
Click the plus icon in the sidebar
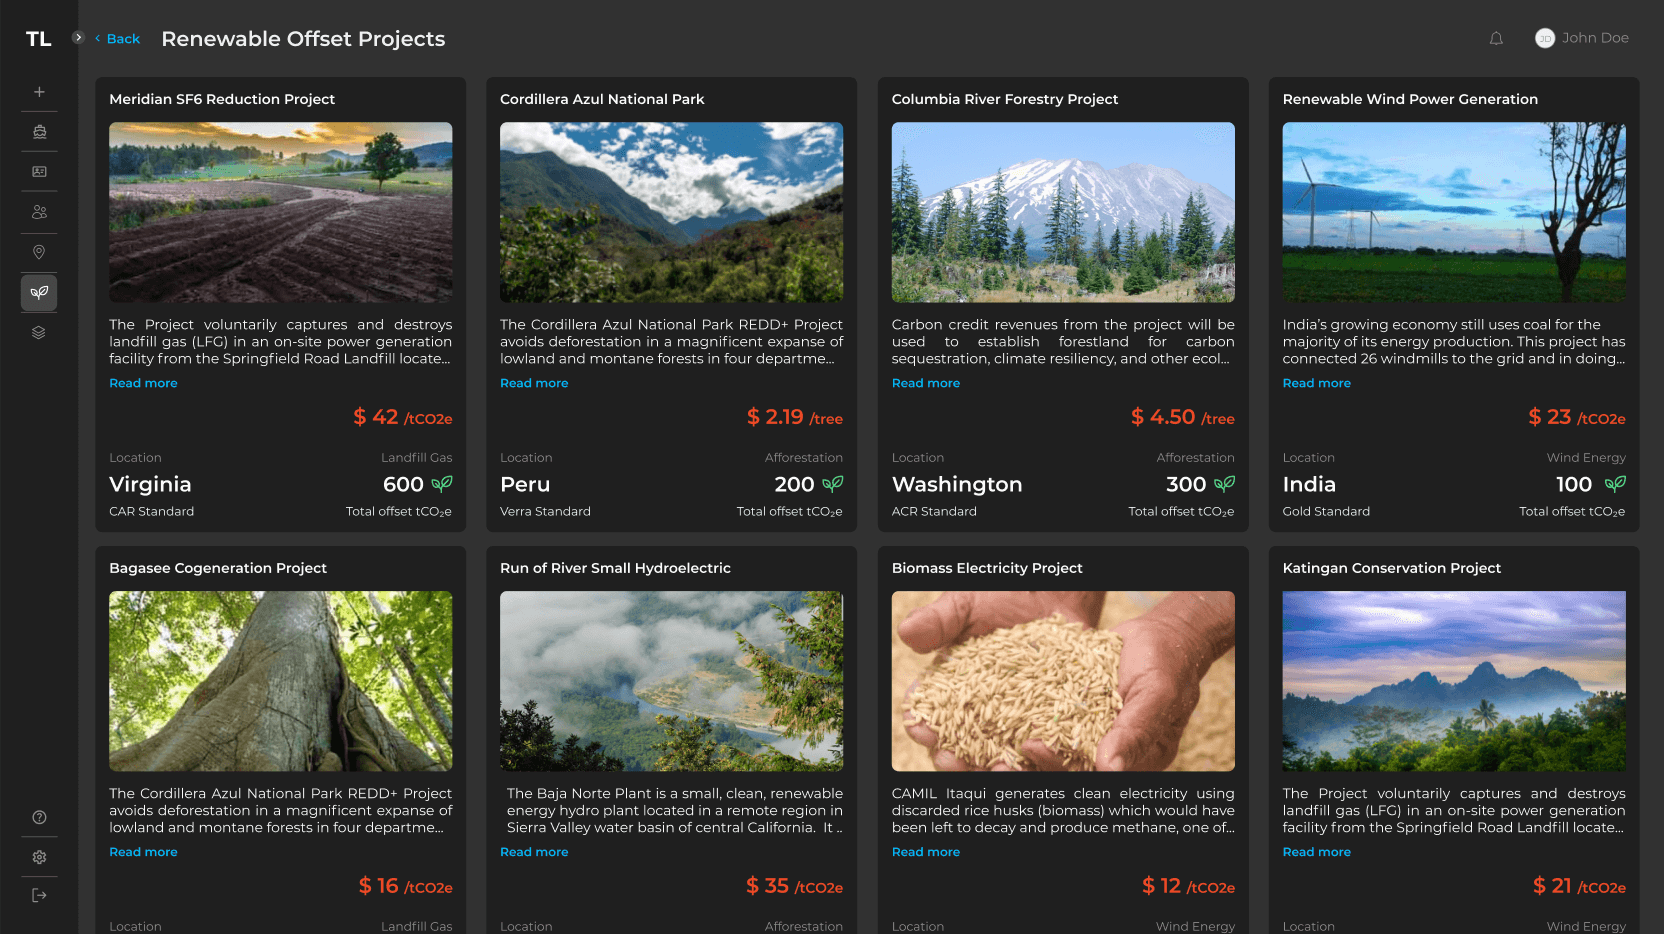[39, 92]
